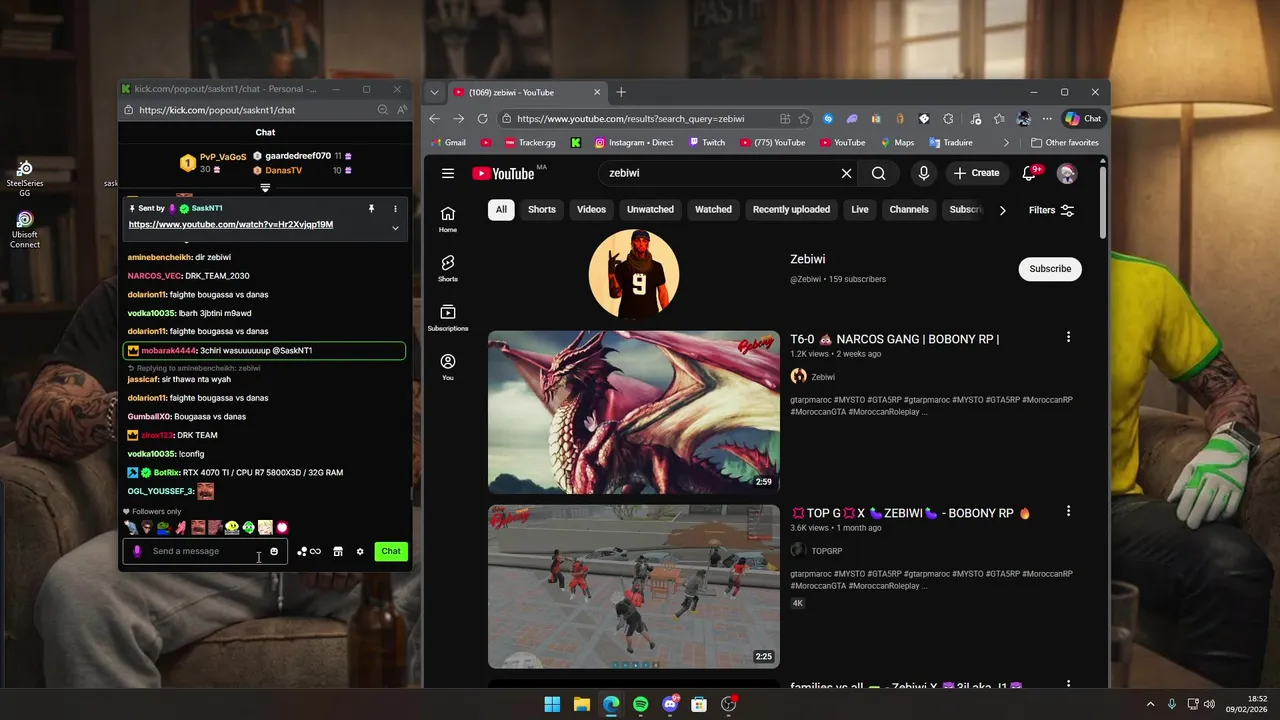Select the Channels filter chip
This screenshot has width=1280, height=720.
point(909,210)
